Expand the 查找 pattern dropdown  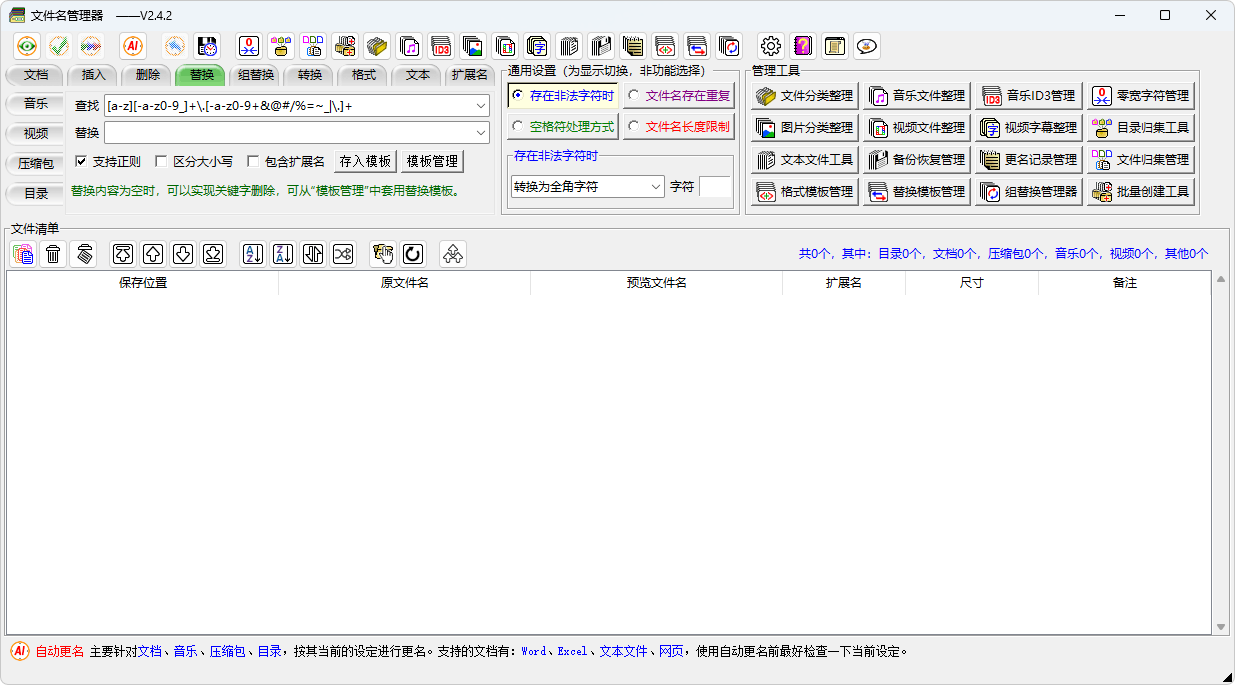pyautogui.click(x=481, y=105)
